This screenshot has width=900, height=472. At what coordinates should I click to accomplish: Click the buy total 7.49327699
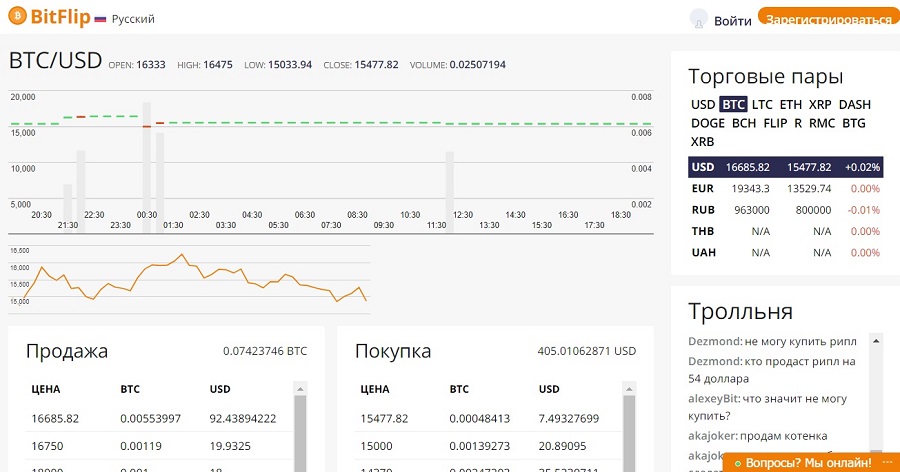569,419
